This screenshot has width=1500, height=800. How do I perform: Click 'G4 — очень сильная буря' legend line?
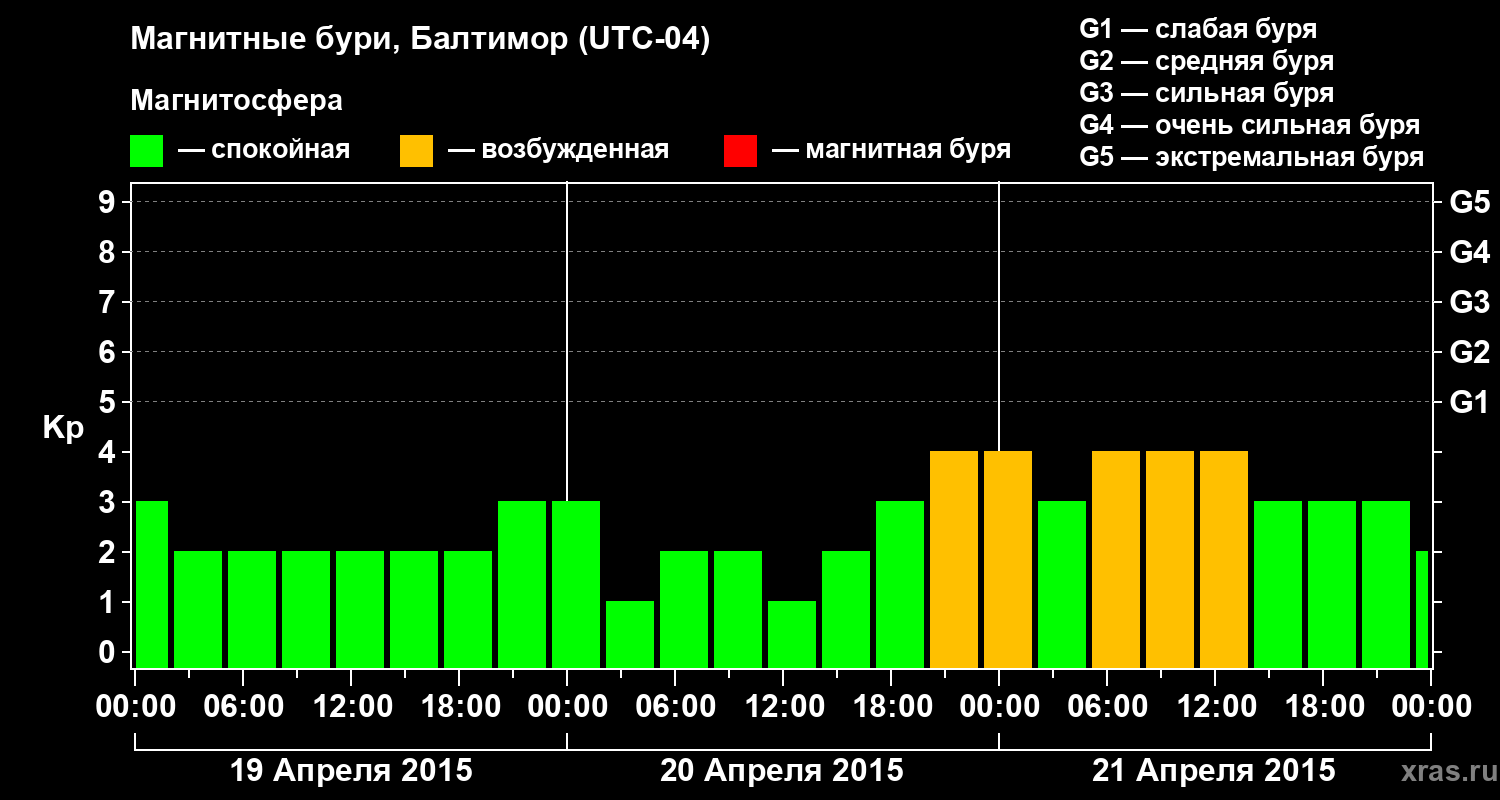pos(1249,125)
